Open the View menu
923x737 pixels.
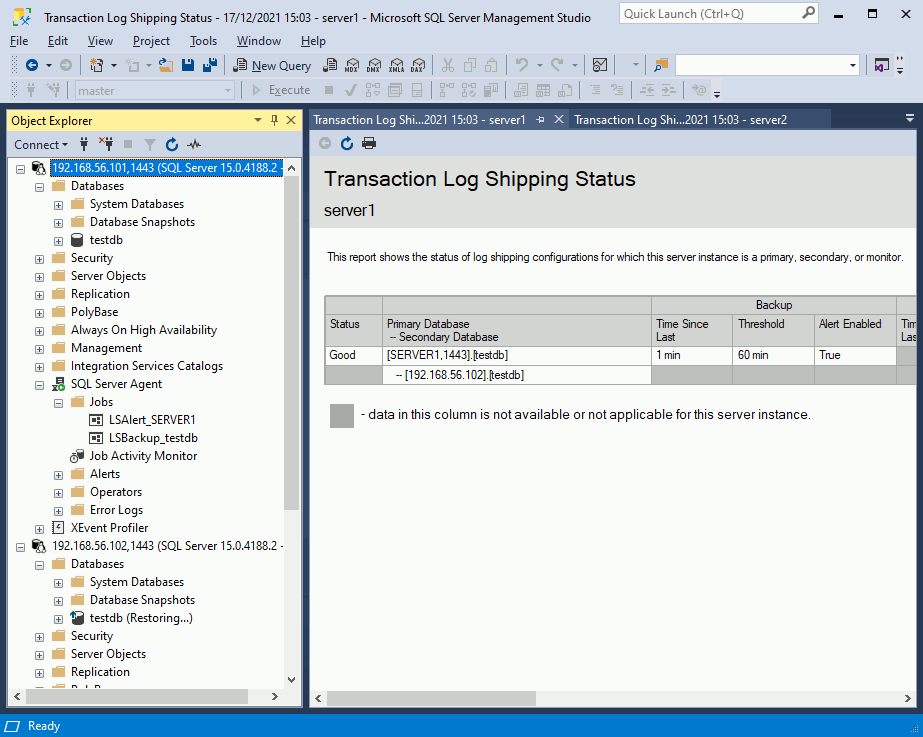[x=100, y=41]
